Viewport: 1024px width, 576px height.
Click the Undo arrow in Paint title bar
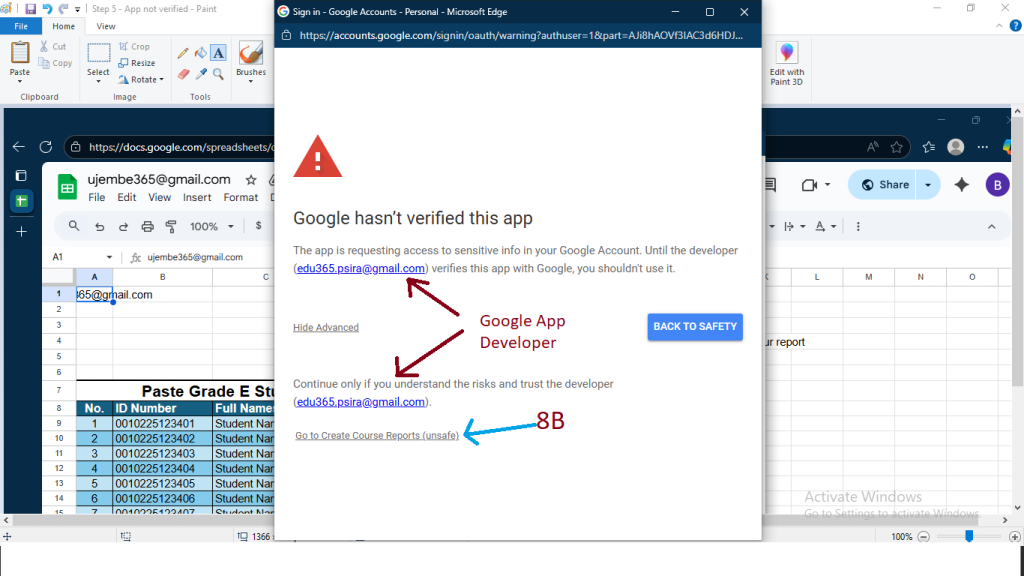(x=49, y=9)
